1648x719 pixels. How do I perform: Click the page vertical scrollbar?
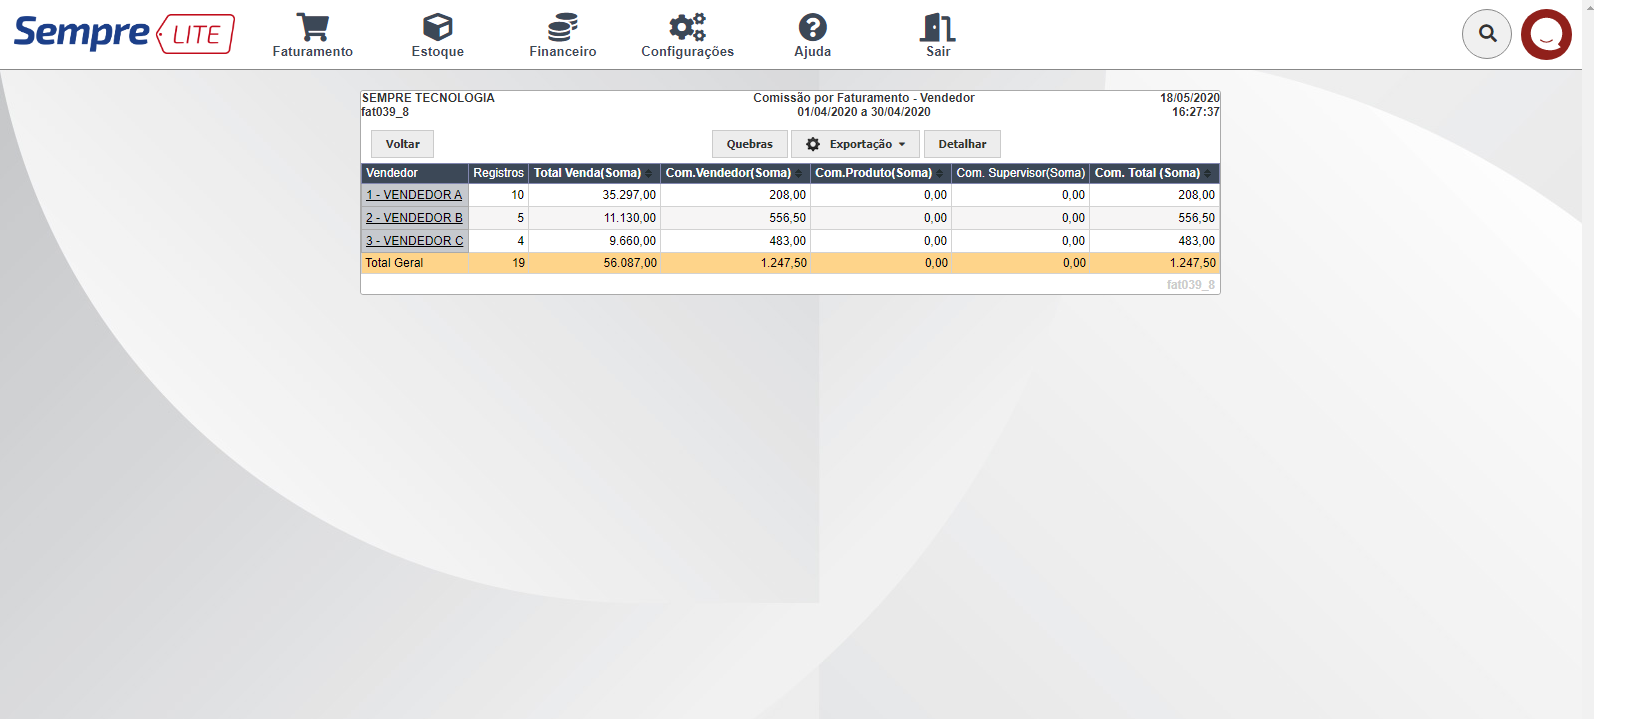1588,360
